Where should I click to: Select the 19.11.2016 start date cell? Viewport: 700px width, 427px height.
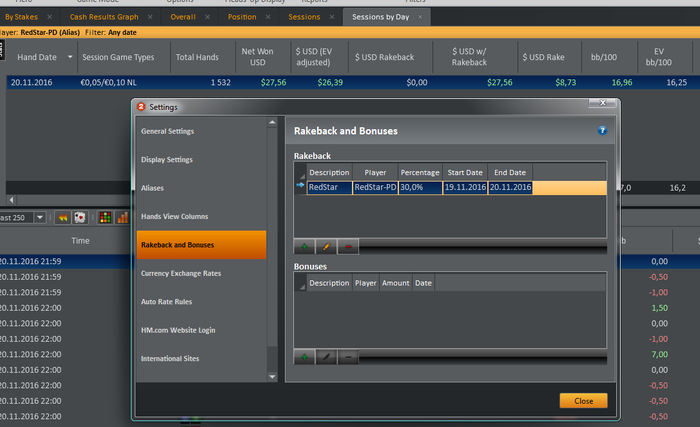tap(465, 187)
